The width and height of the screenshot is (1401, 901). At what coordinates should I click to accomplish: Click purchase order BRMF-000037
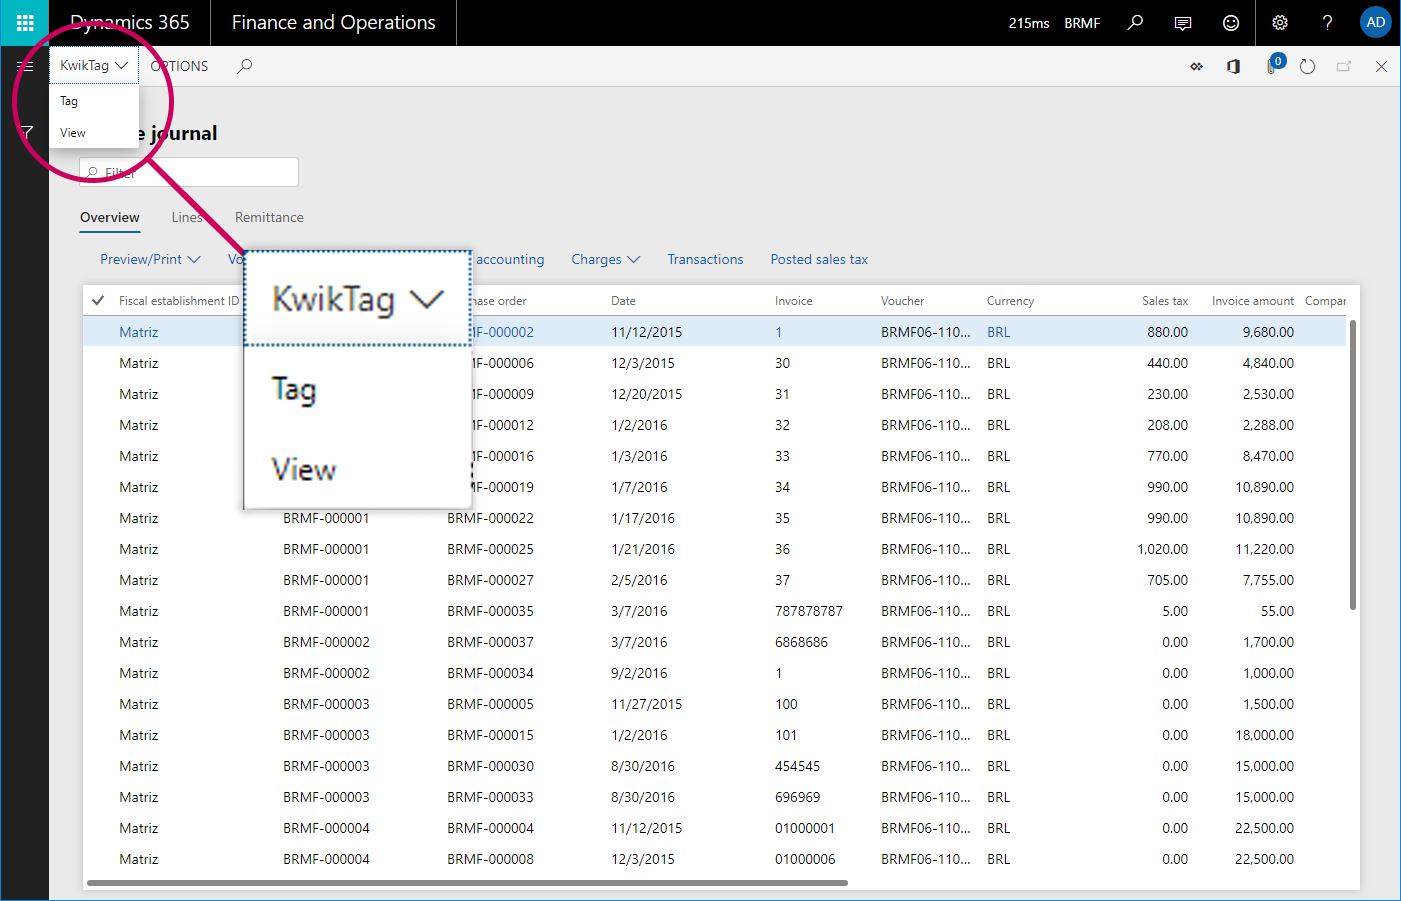tap(490, 642)
